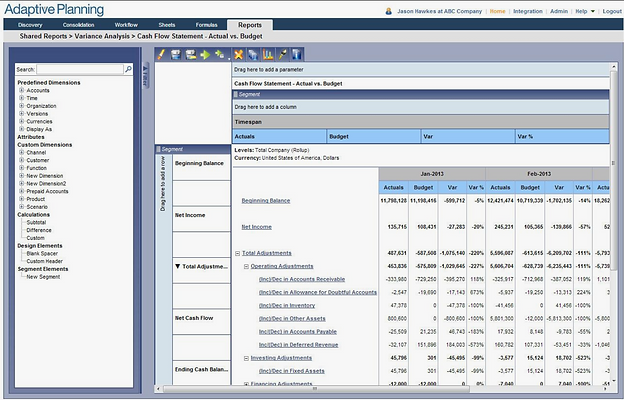
Task: Collapse the Operating Adjustments row
Action: [246, 266]
